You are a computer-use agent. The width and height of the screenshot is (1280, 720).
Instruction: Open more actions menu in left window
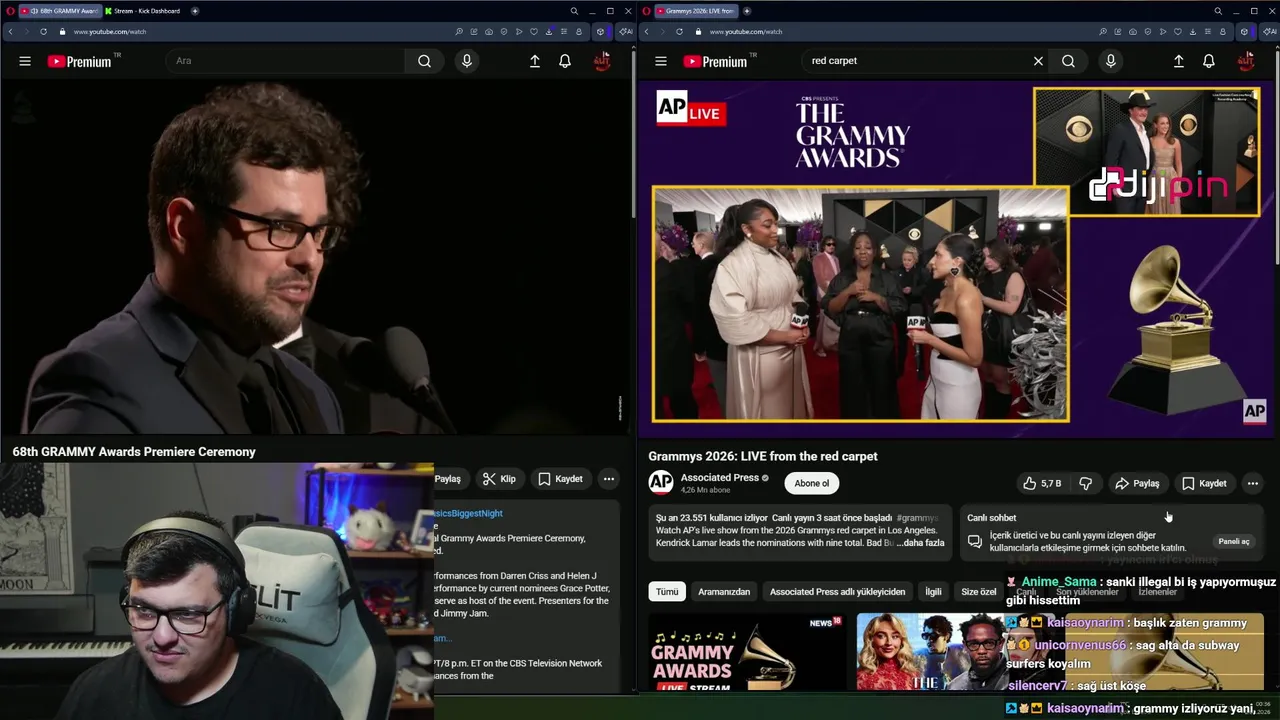pyautogui.click(x=608, y=479)
